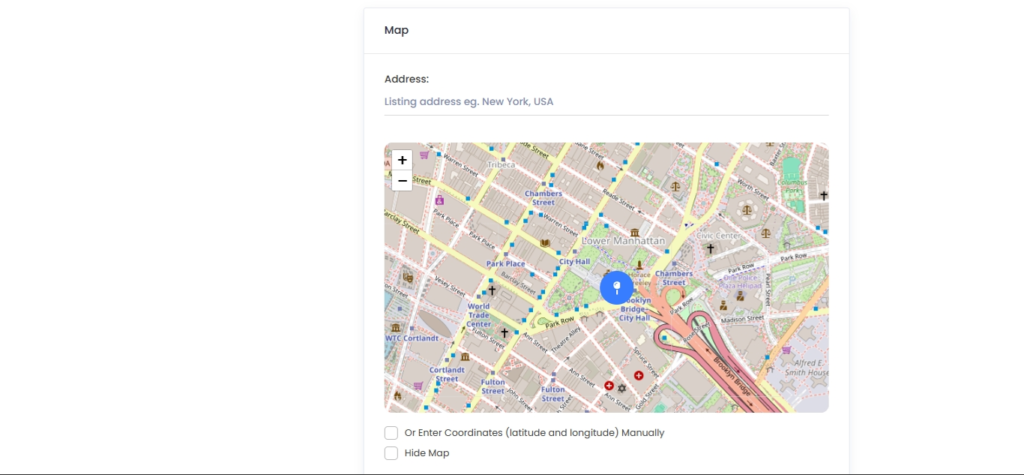Click red hospital cross beside Star of David
This screenshot has height=475, width=1024.
609,385
